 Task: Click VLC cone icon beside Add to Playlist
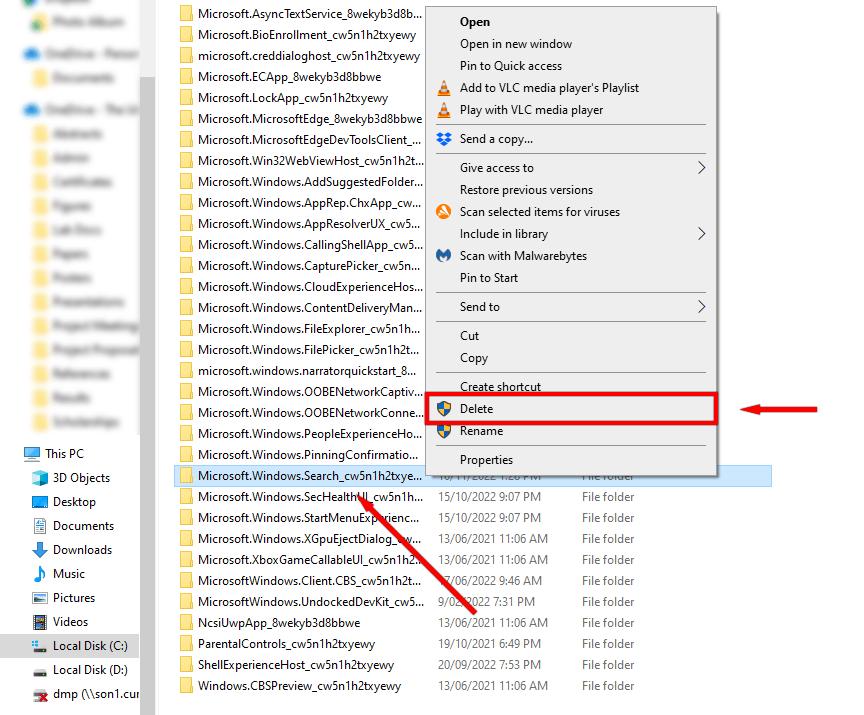444,88
